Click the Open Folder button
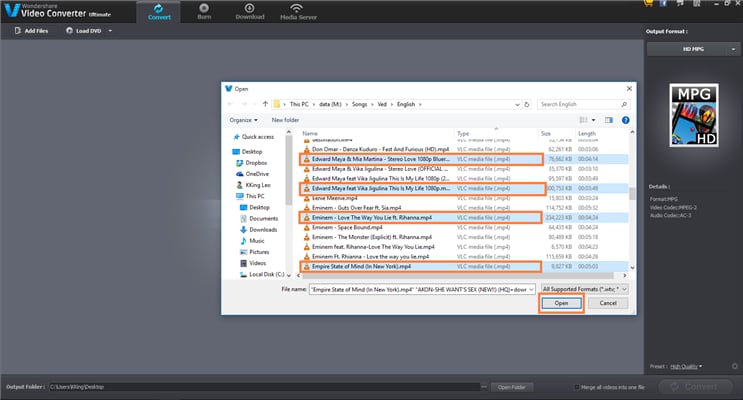743x400 pixels. (512, 387)
